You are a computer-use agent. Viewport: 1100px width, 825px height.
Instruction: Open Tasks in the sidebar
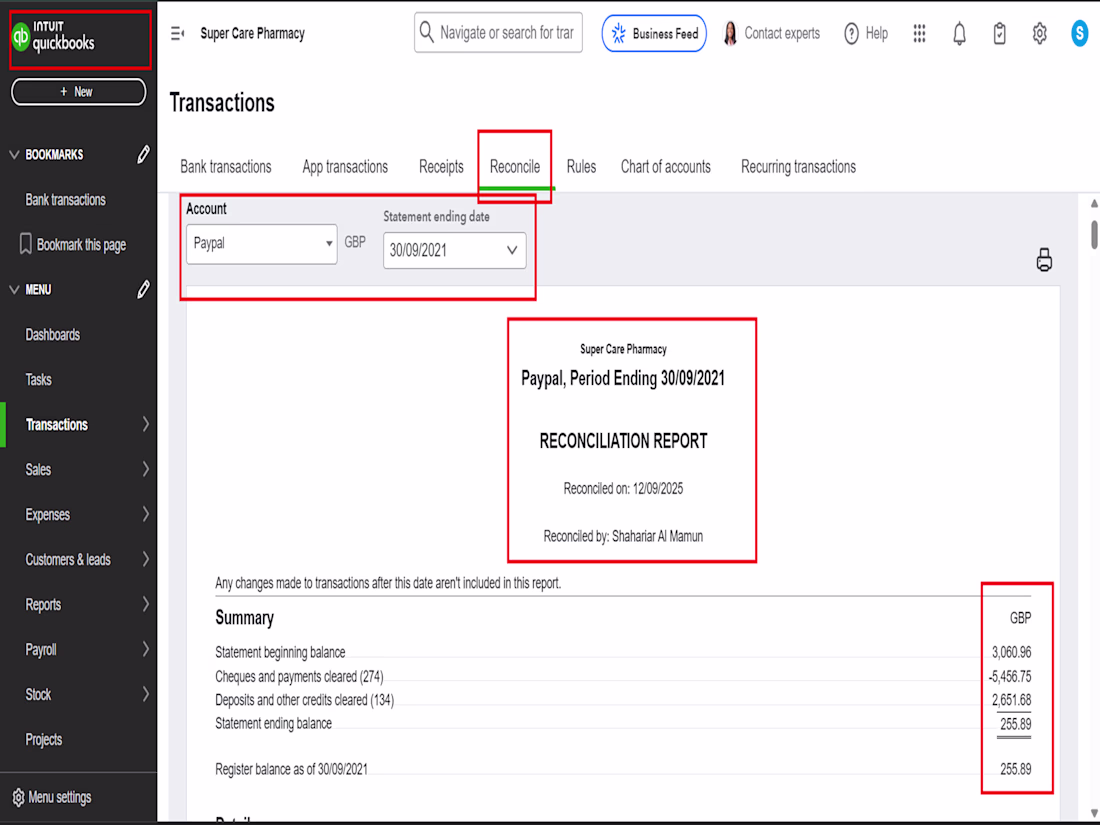(39, 379)
